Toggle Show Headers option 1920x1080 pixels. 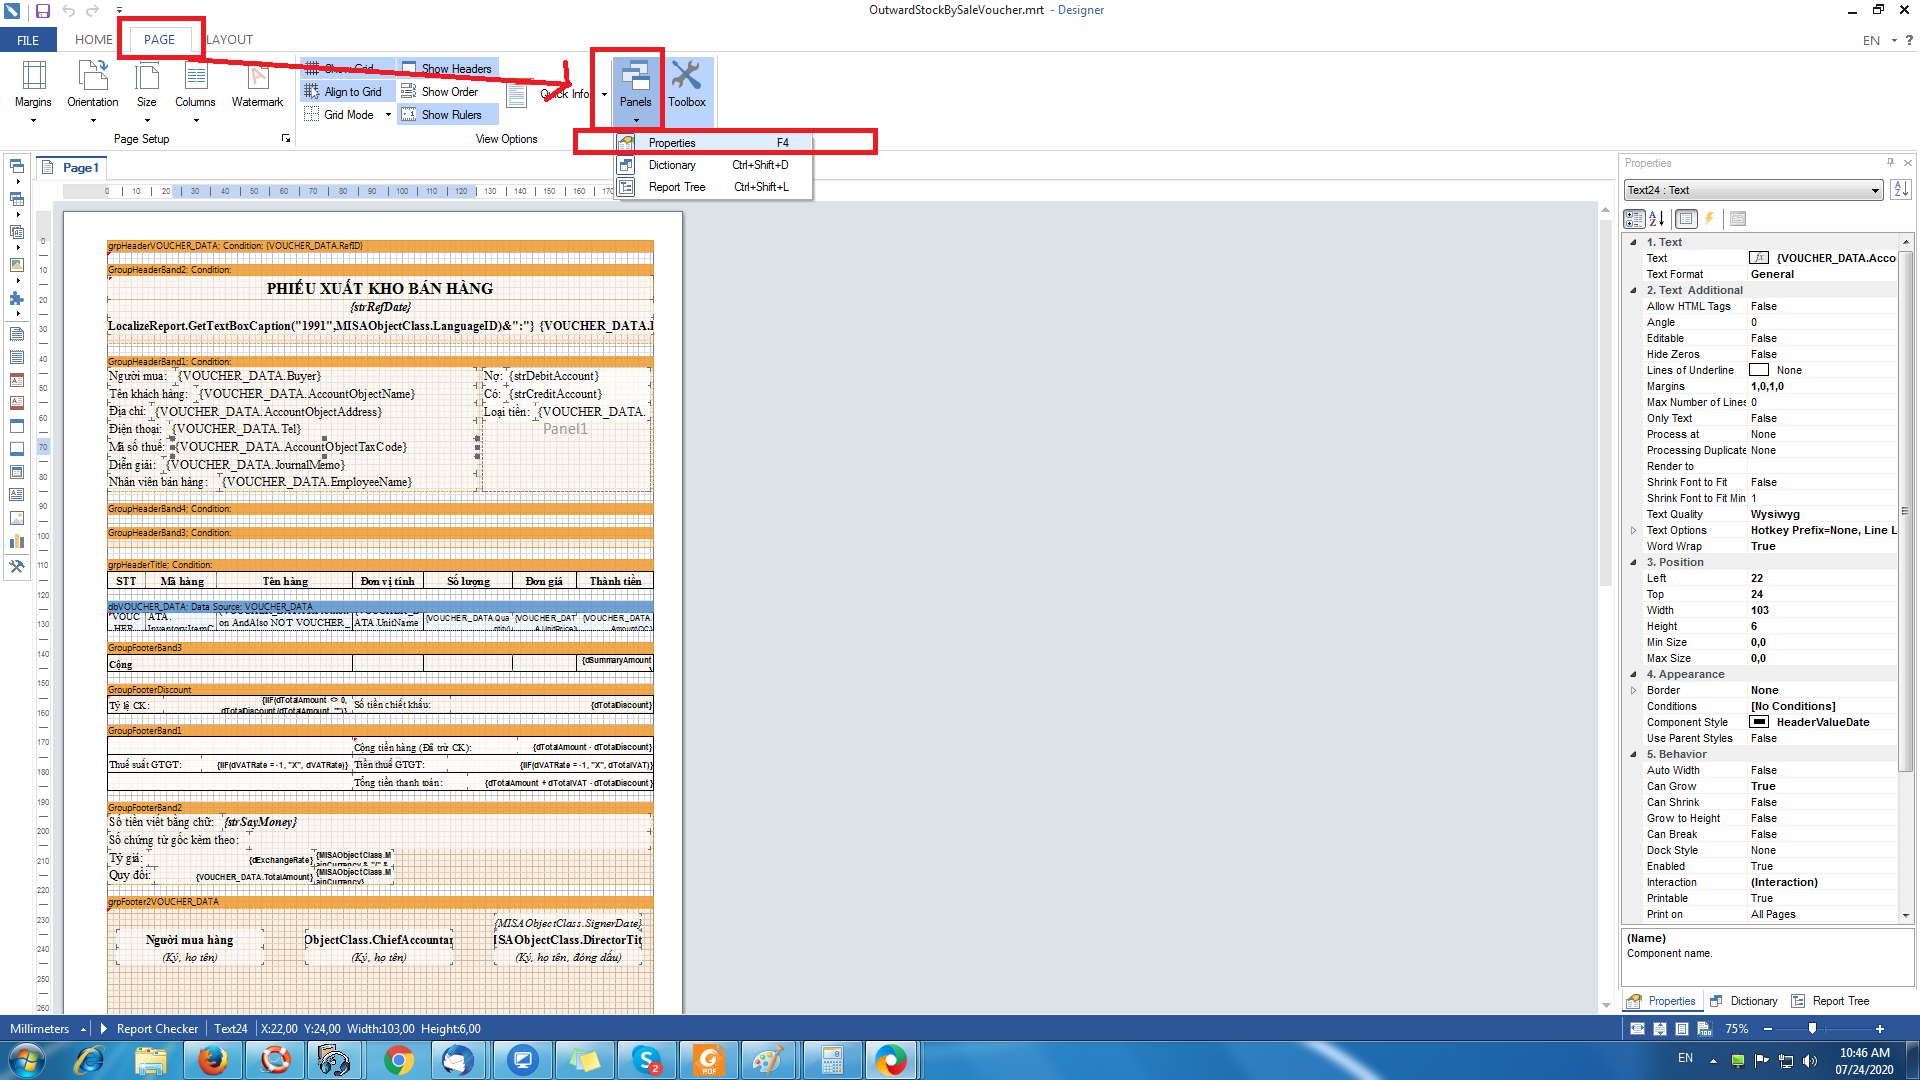click(447, 69)
